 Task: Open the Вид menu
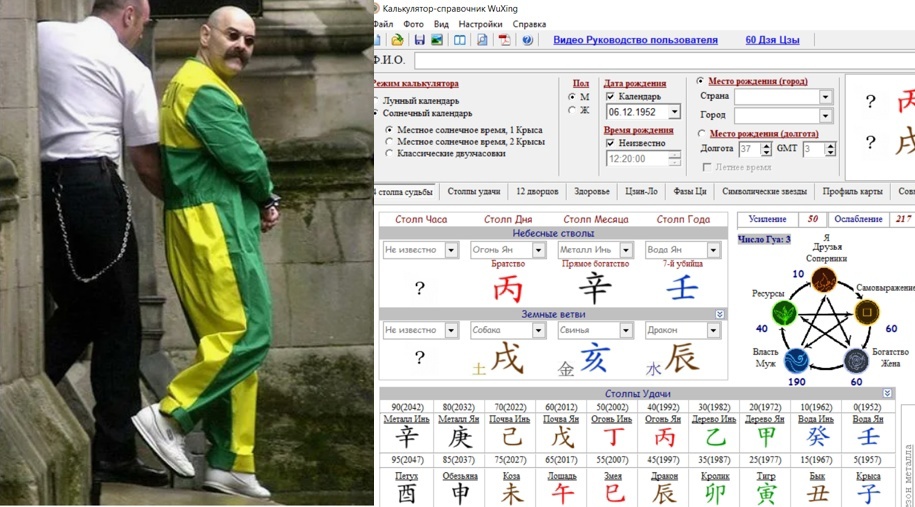(x=441, y=24)
